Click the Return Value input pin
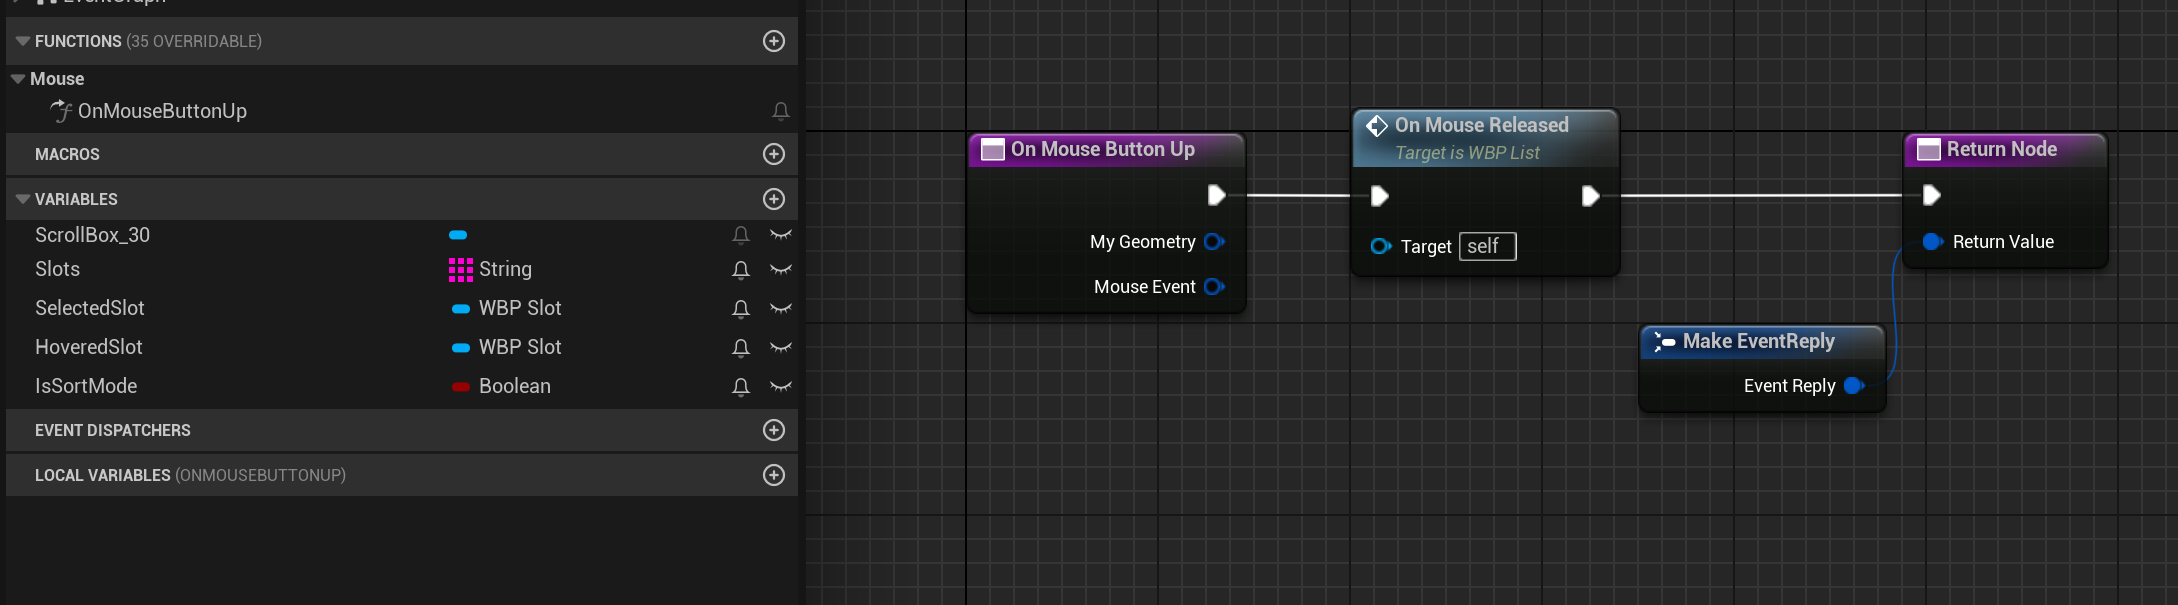This screenshot has width=2178, height=605. (x=1933, y=241)
